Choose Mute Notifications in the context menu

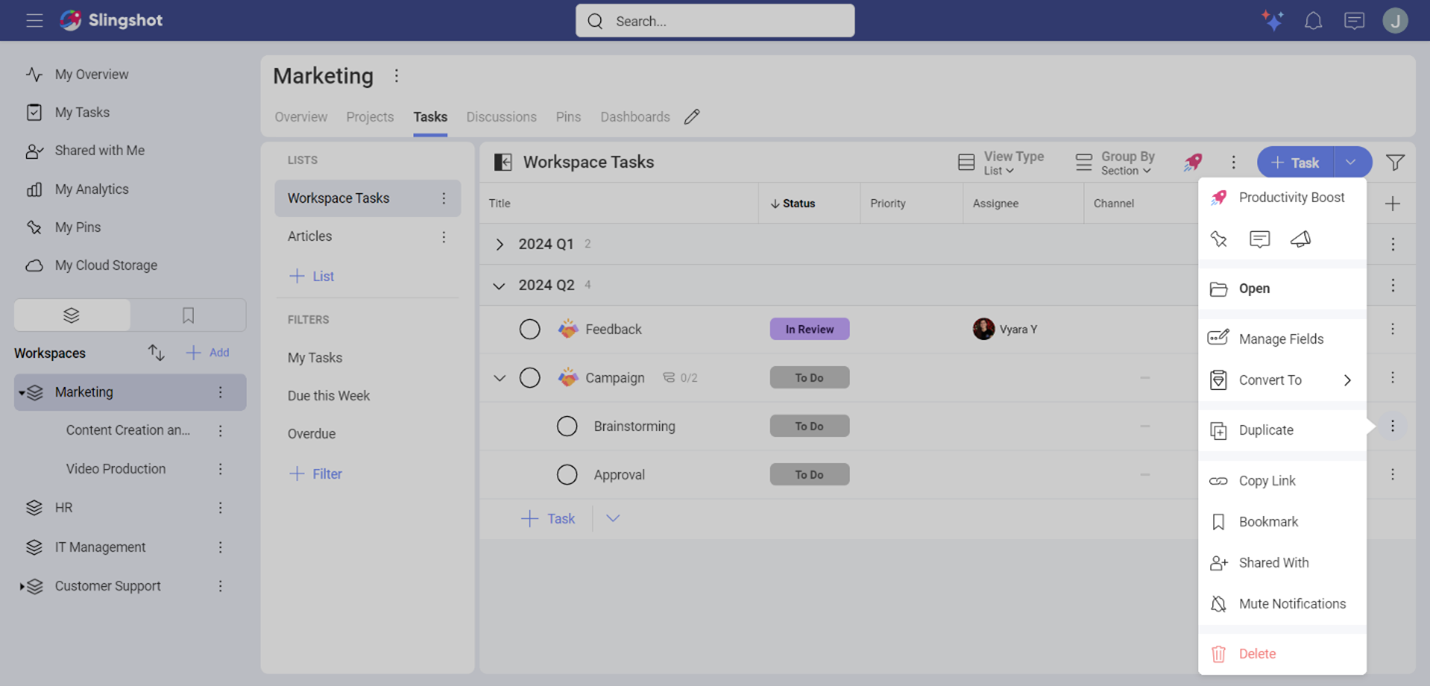coord(1282,604)
